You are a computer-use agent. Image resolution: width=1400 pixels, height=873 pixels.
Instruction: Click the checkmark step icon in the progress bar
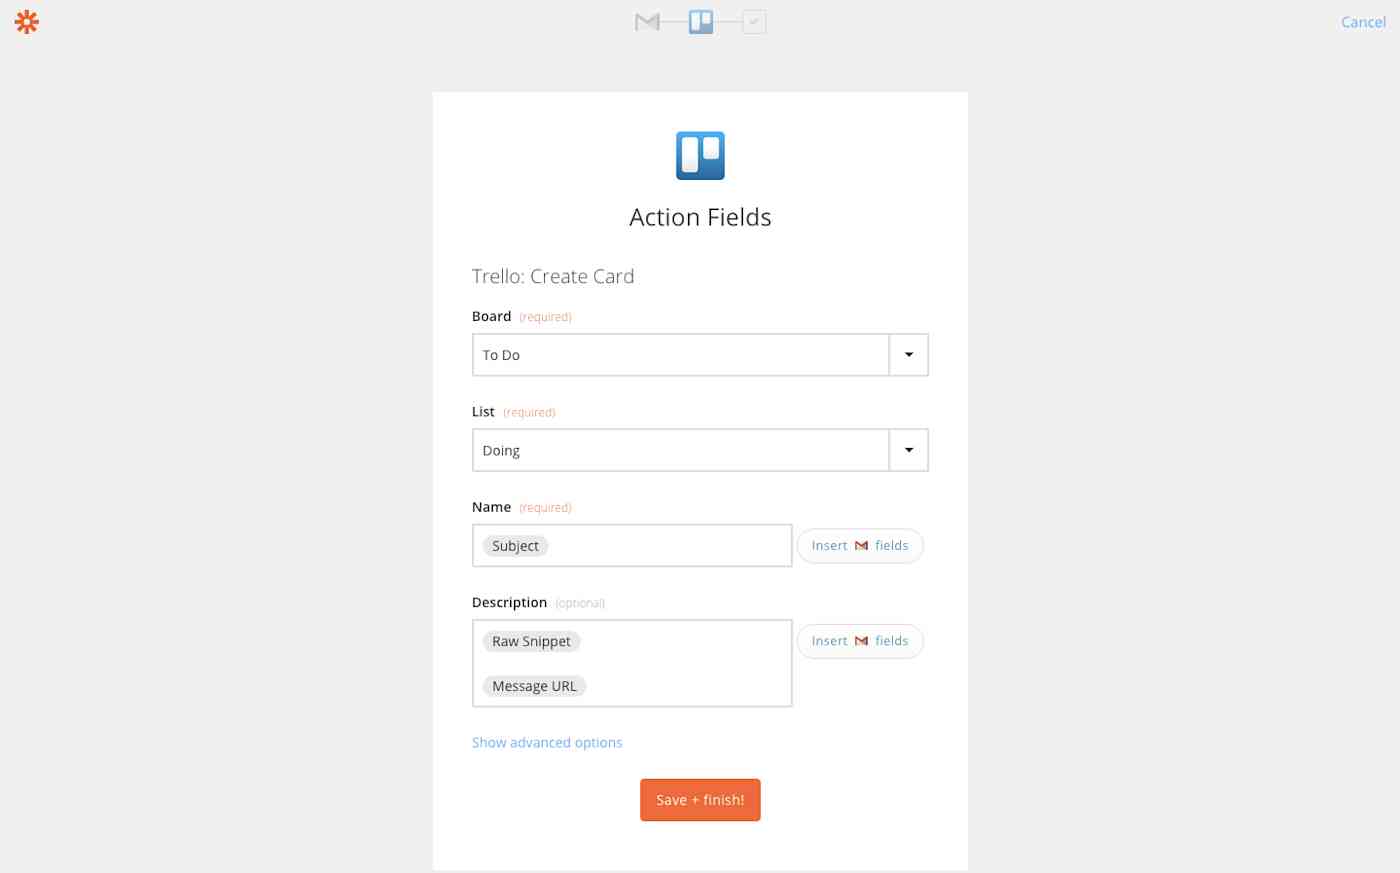point(753,21)
